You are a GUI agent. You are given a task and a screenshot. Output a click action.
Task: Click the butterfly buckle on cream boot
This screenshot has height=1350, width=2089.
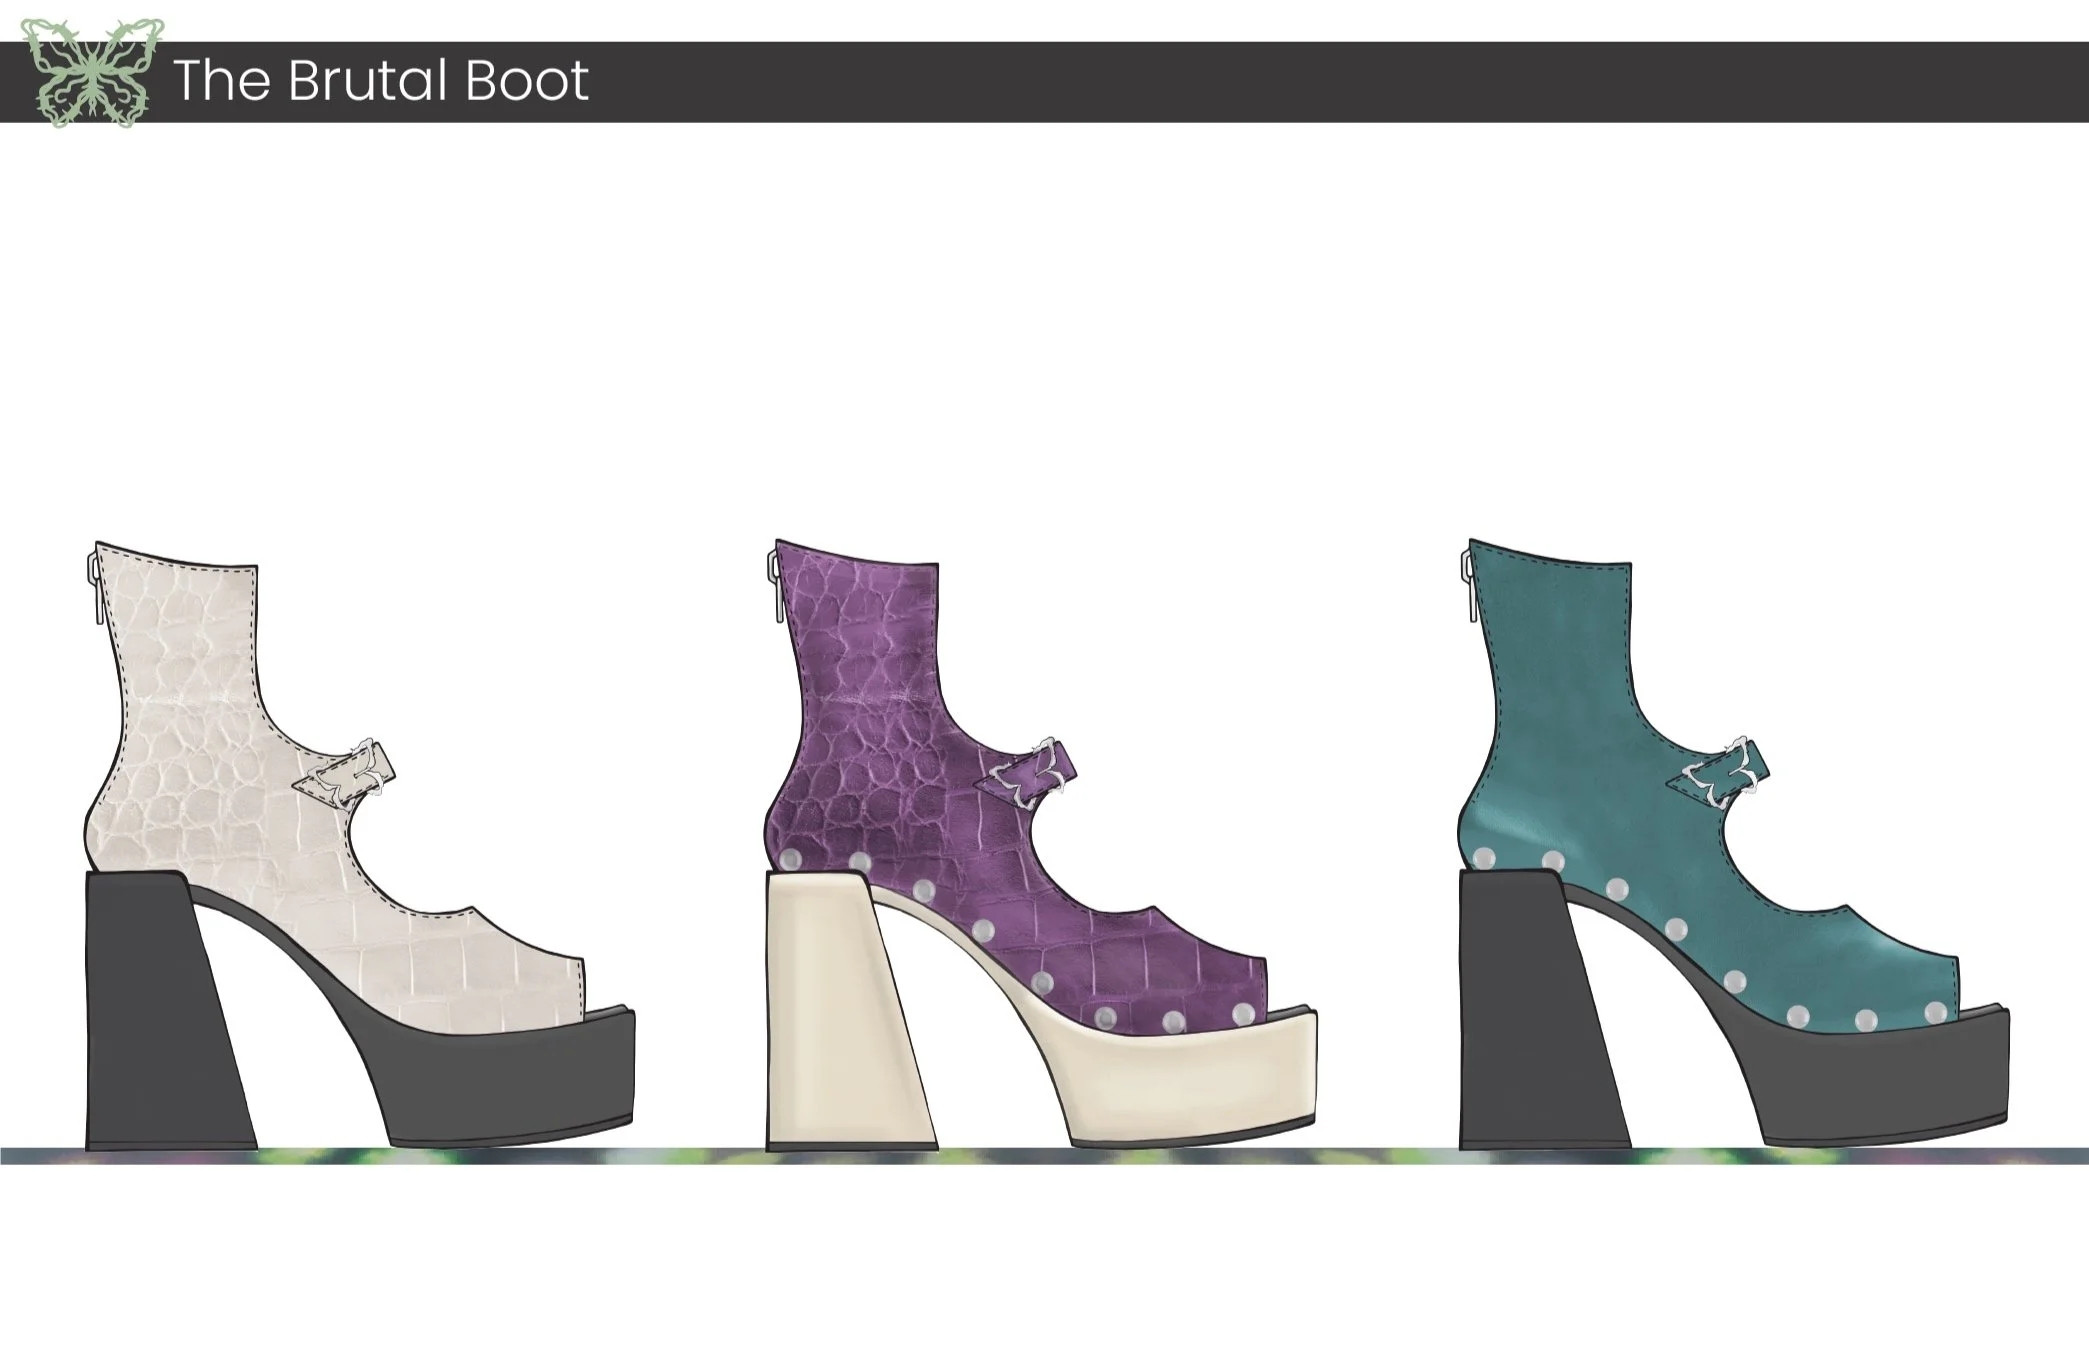coord(348,776)
